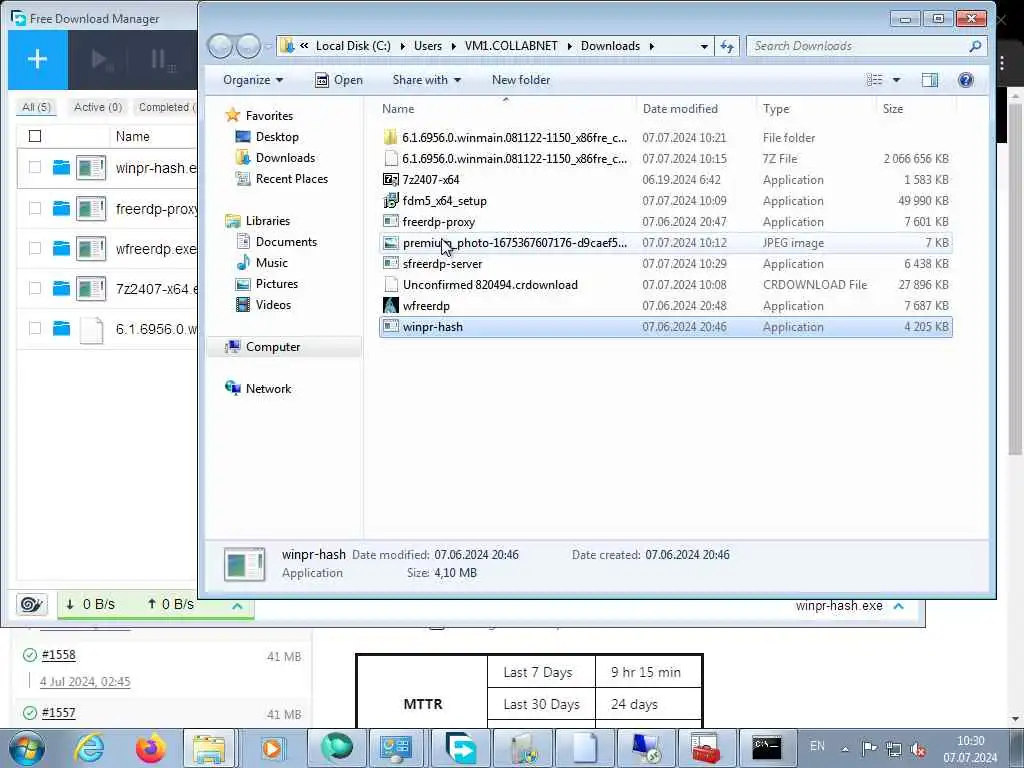Check the winpr-hash download checkbox
1024x768 pixels.
35,168
